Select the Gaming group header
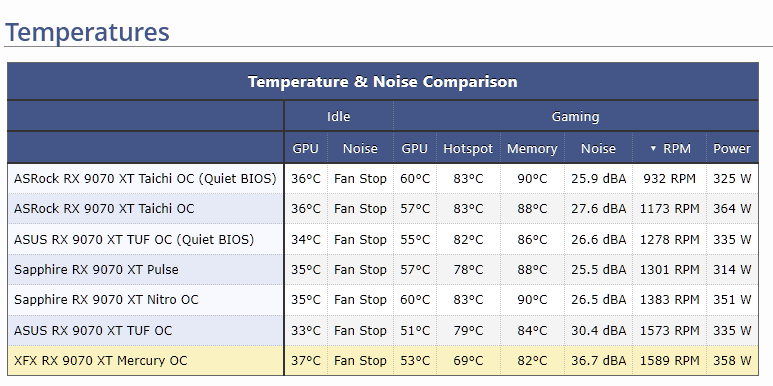Image resolution: width=773 pixels, height=386 pixels. pyautogui.click(x=575, y=116)
